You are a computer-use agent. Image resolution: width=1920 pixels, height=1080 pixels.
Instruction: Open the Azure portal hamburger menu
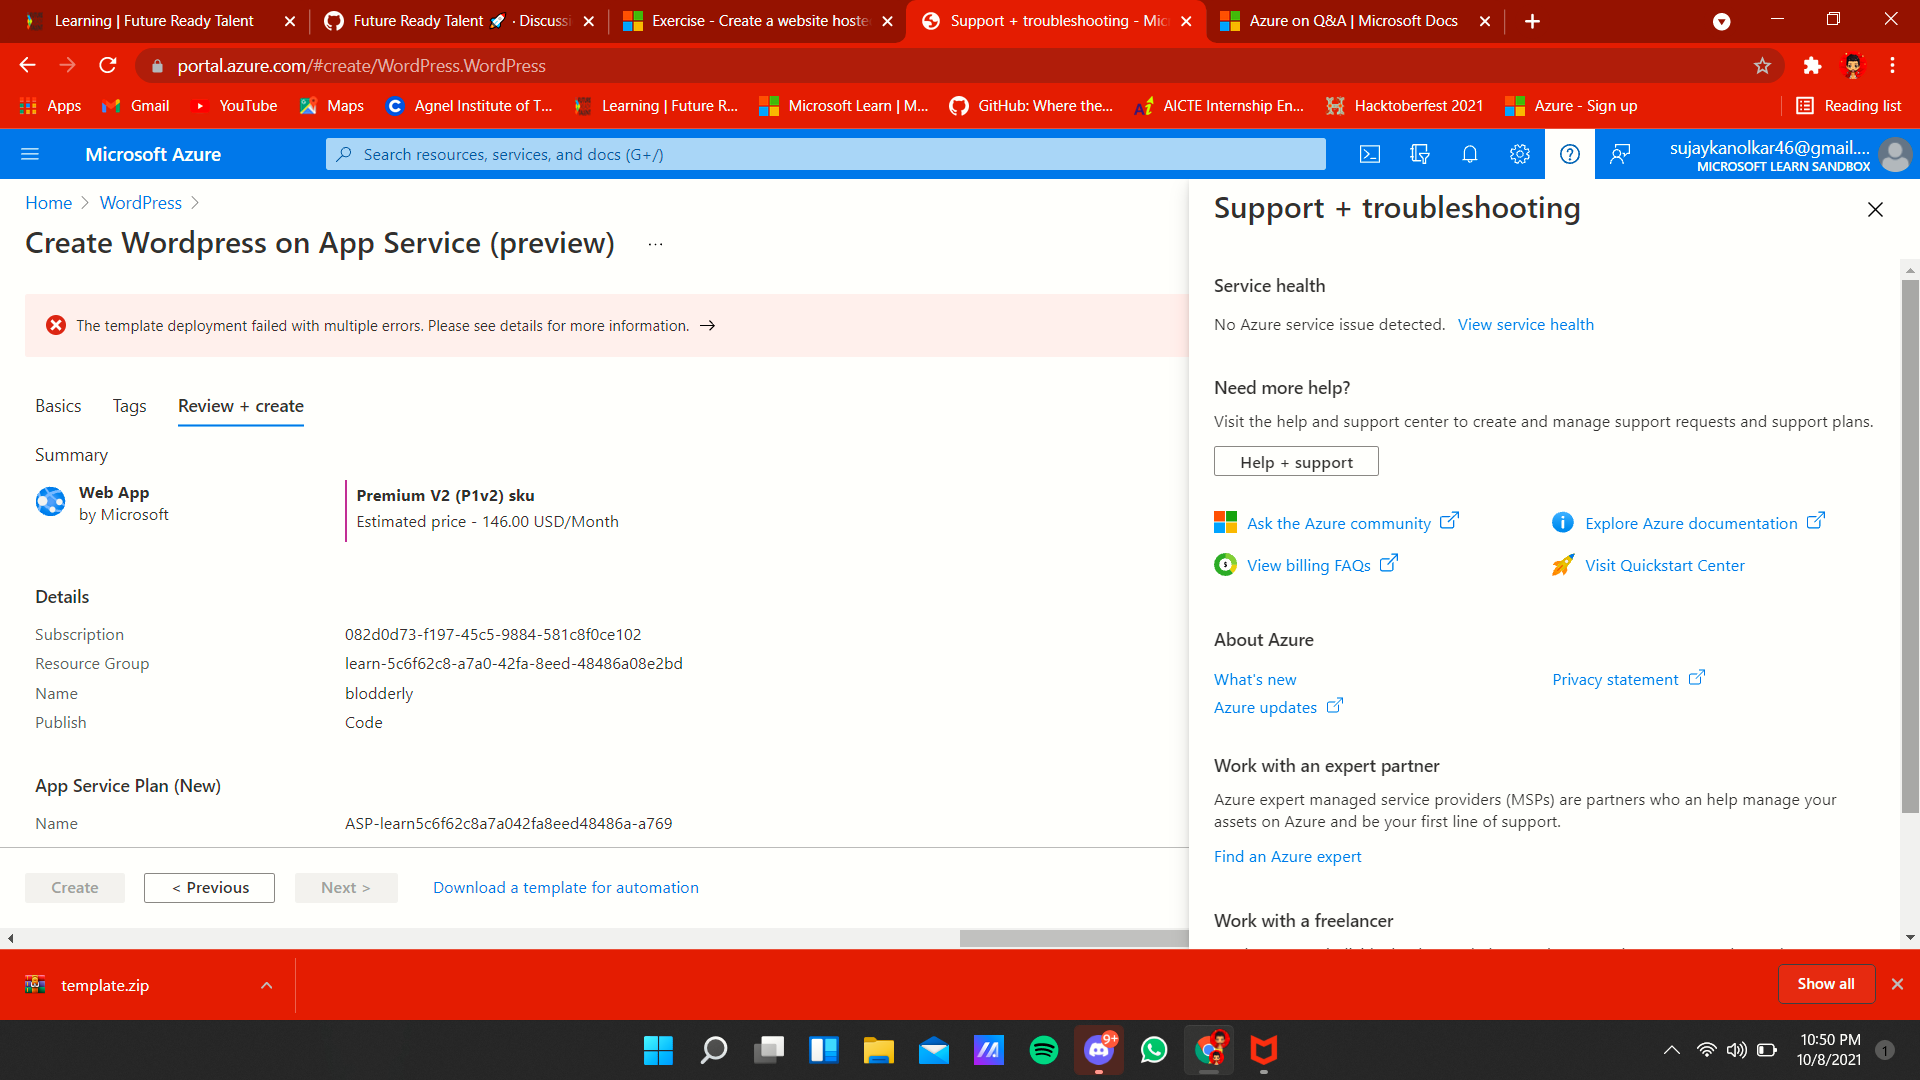(x=30, y=154)
